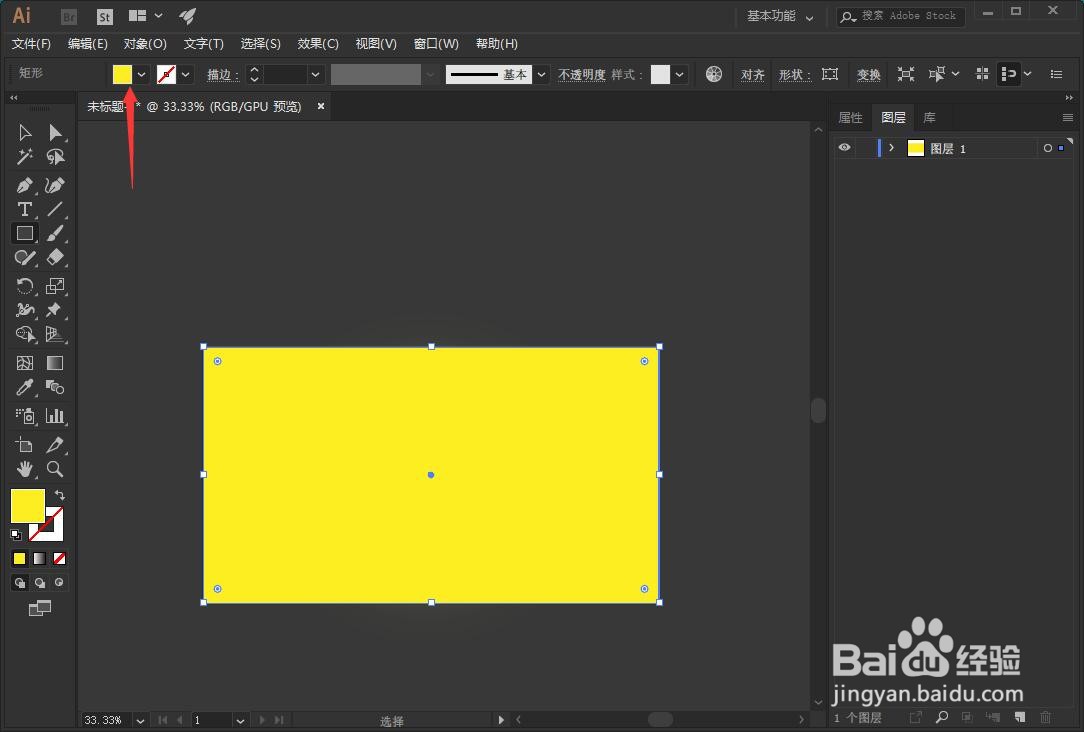This screenshot has width=1084, height=732.
Task: Select the Pen tool
Action: [24, 185]
